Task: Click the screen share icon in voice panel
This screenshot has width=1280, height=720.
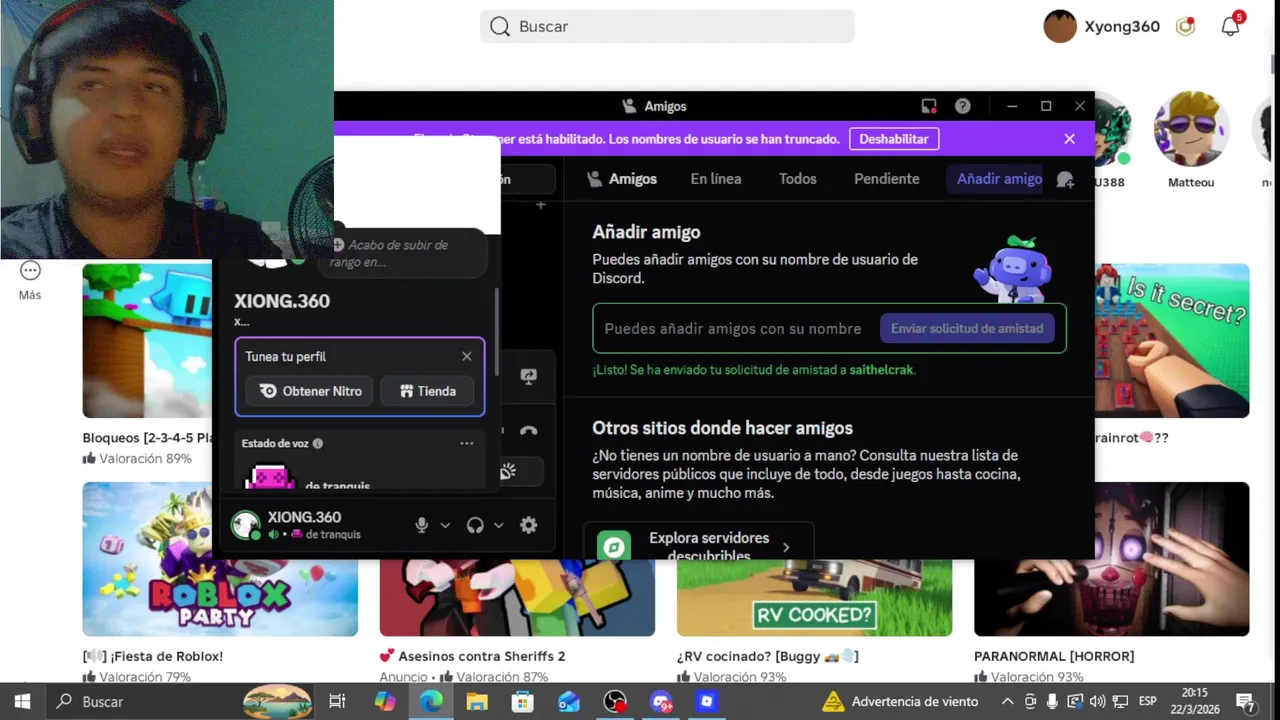Action: [x=528, y=376]
